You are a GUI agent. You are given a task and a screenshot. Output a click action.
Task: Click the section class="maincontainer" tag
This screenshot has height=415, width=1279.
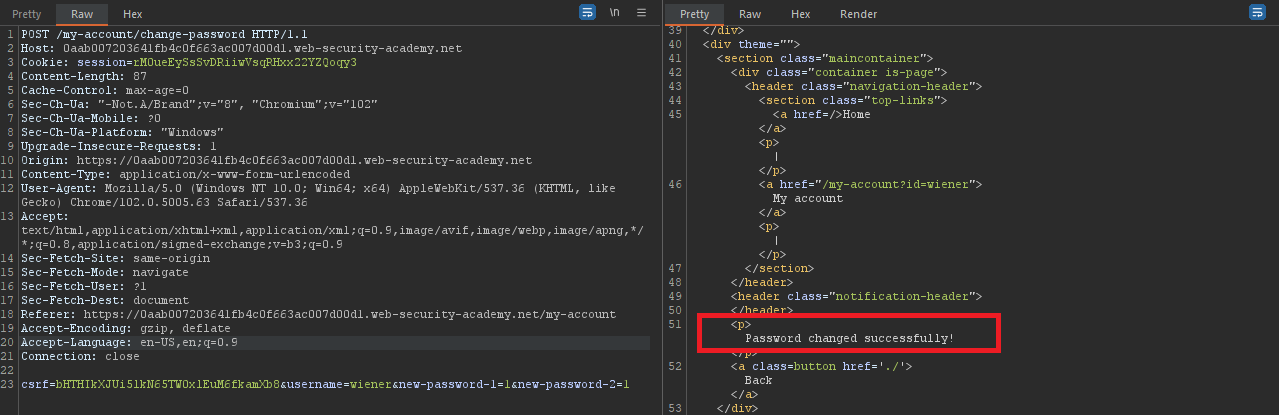(x=825, y=58)
